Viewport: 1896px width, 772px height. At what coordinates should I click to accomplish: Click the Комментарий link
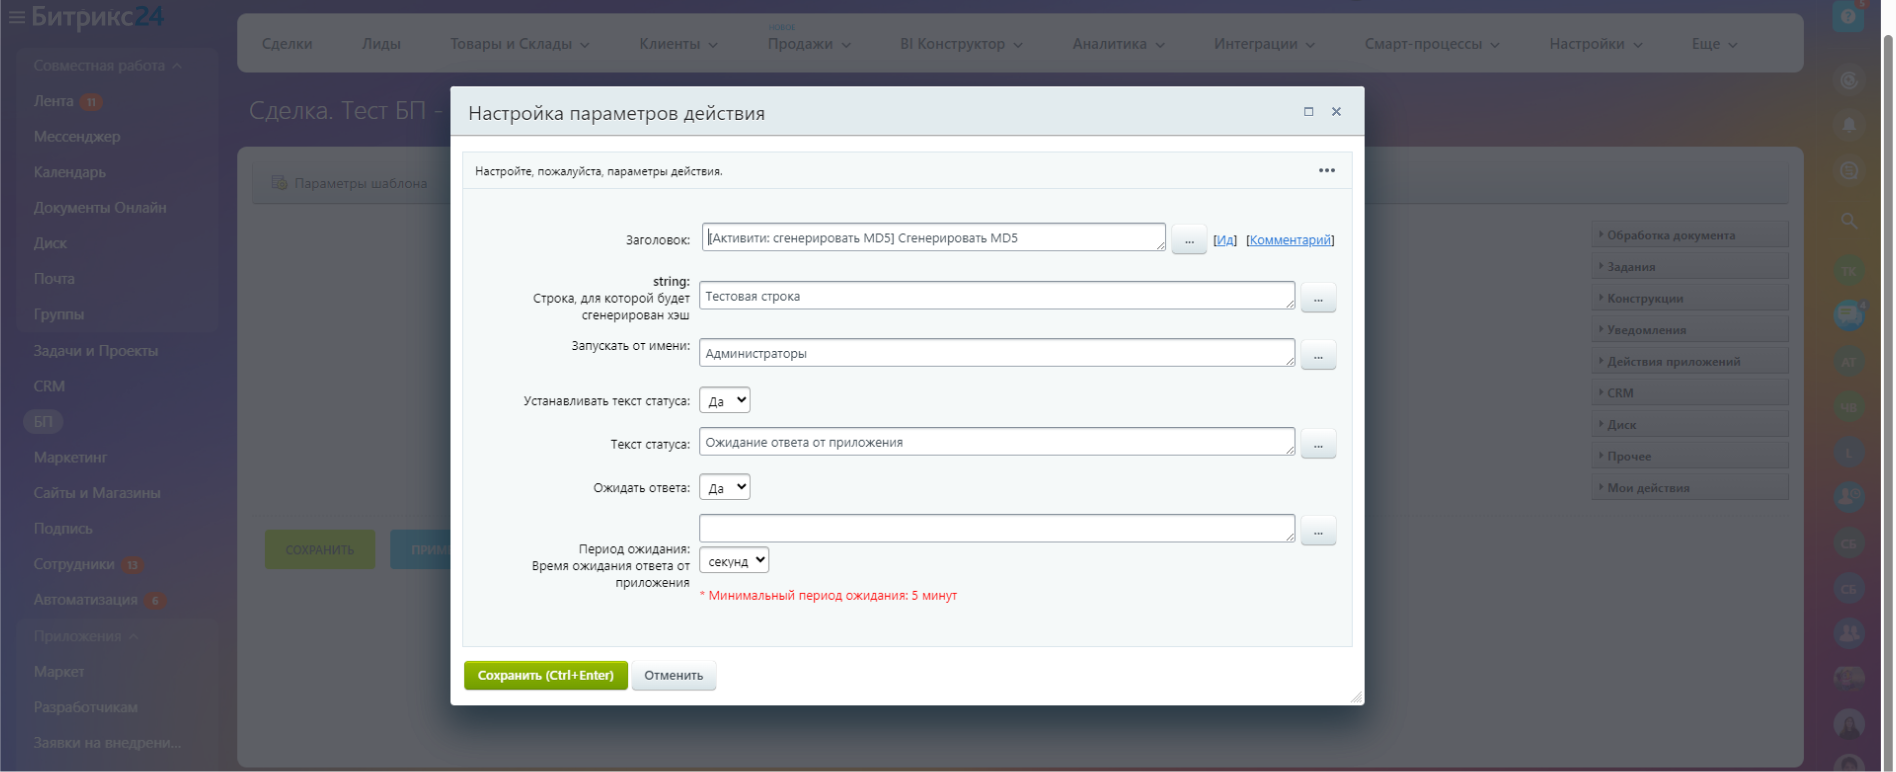[1289, 240]
